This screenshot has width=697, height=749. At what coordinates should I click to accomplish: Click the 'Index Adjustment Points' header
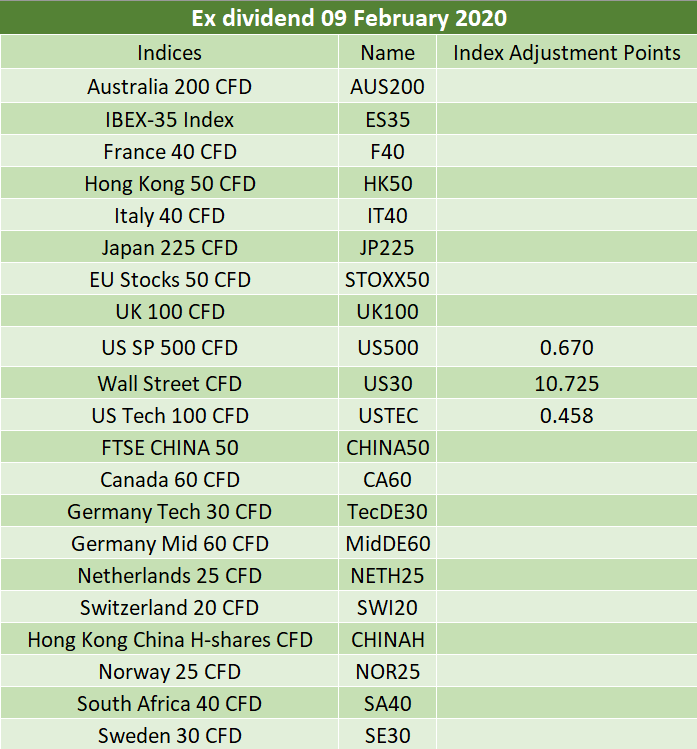pyautogui.click(x=567, y=53)
